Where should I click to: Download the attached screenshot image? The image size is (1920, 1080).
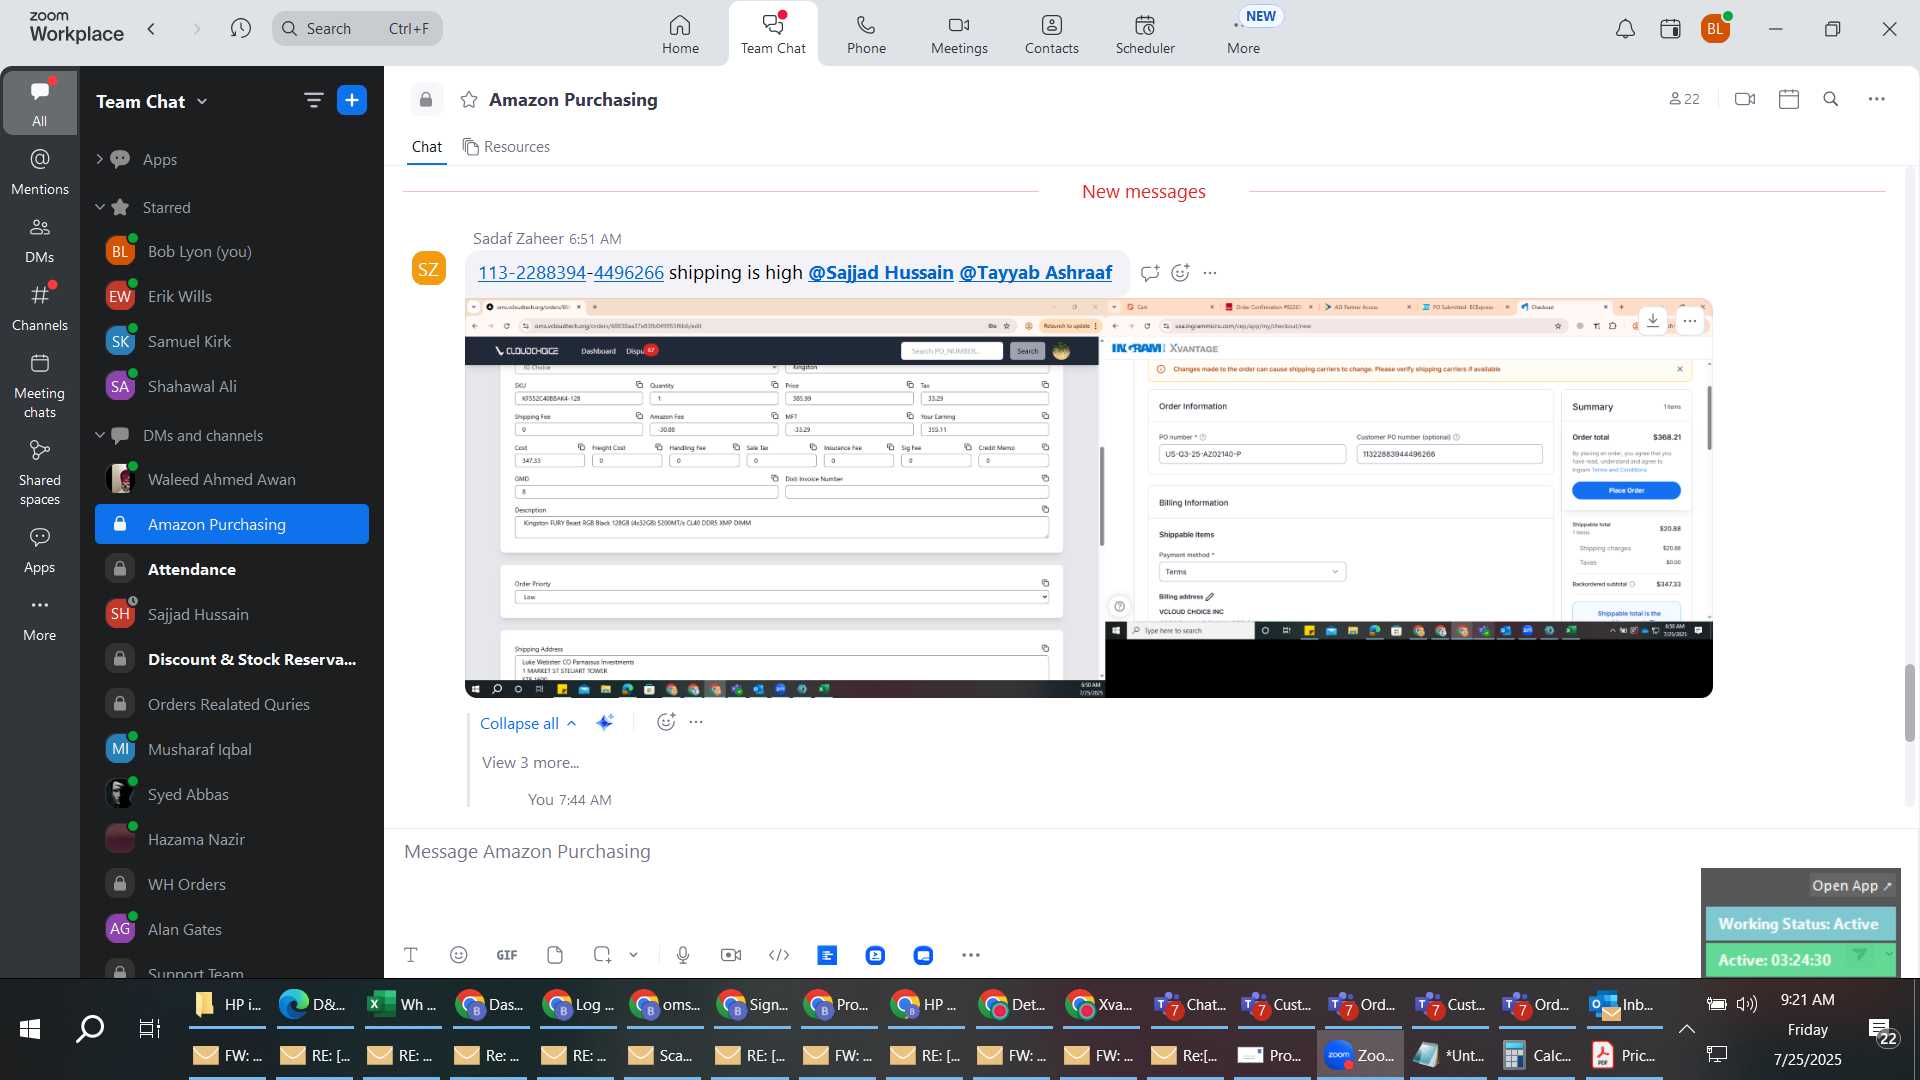1653,321
